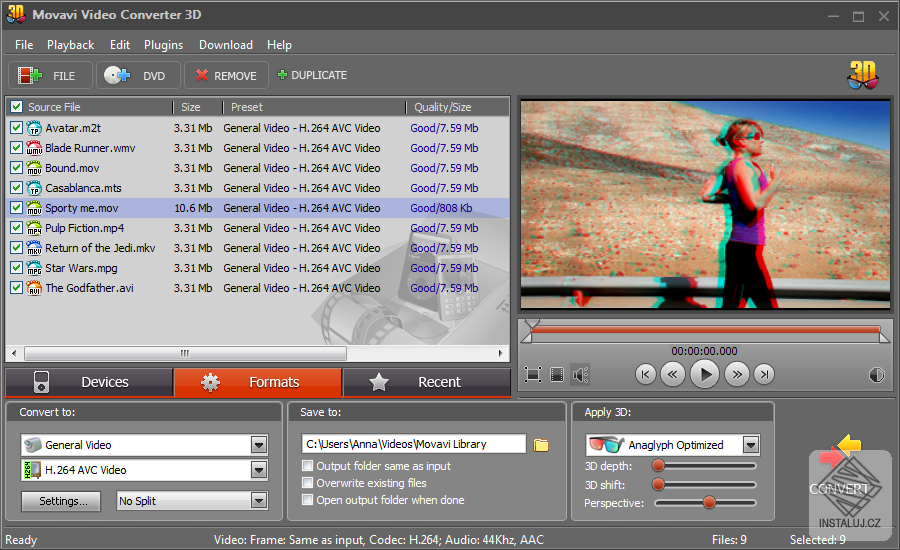
Task: Click the fast forward playback button
Action: pos(737,375)
